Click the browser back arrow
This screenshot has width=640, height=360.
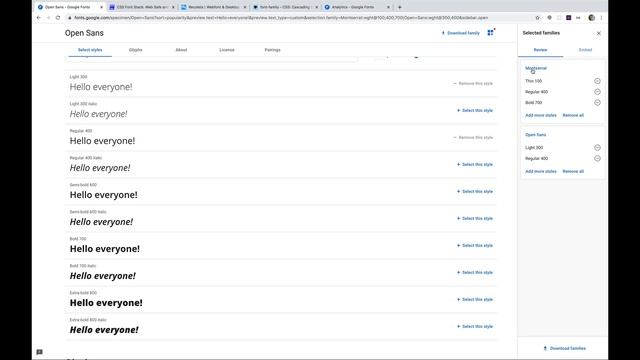point(39,18)
